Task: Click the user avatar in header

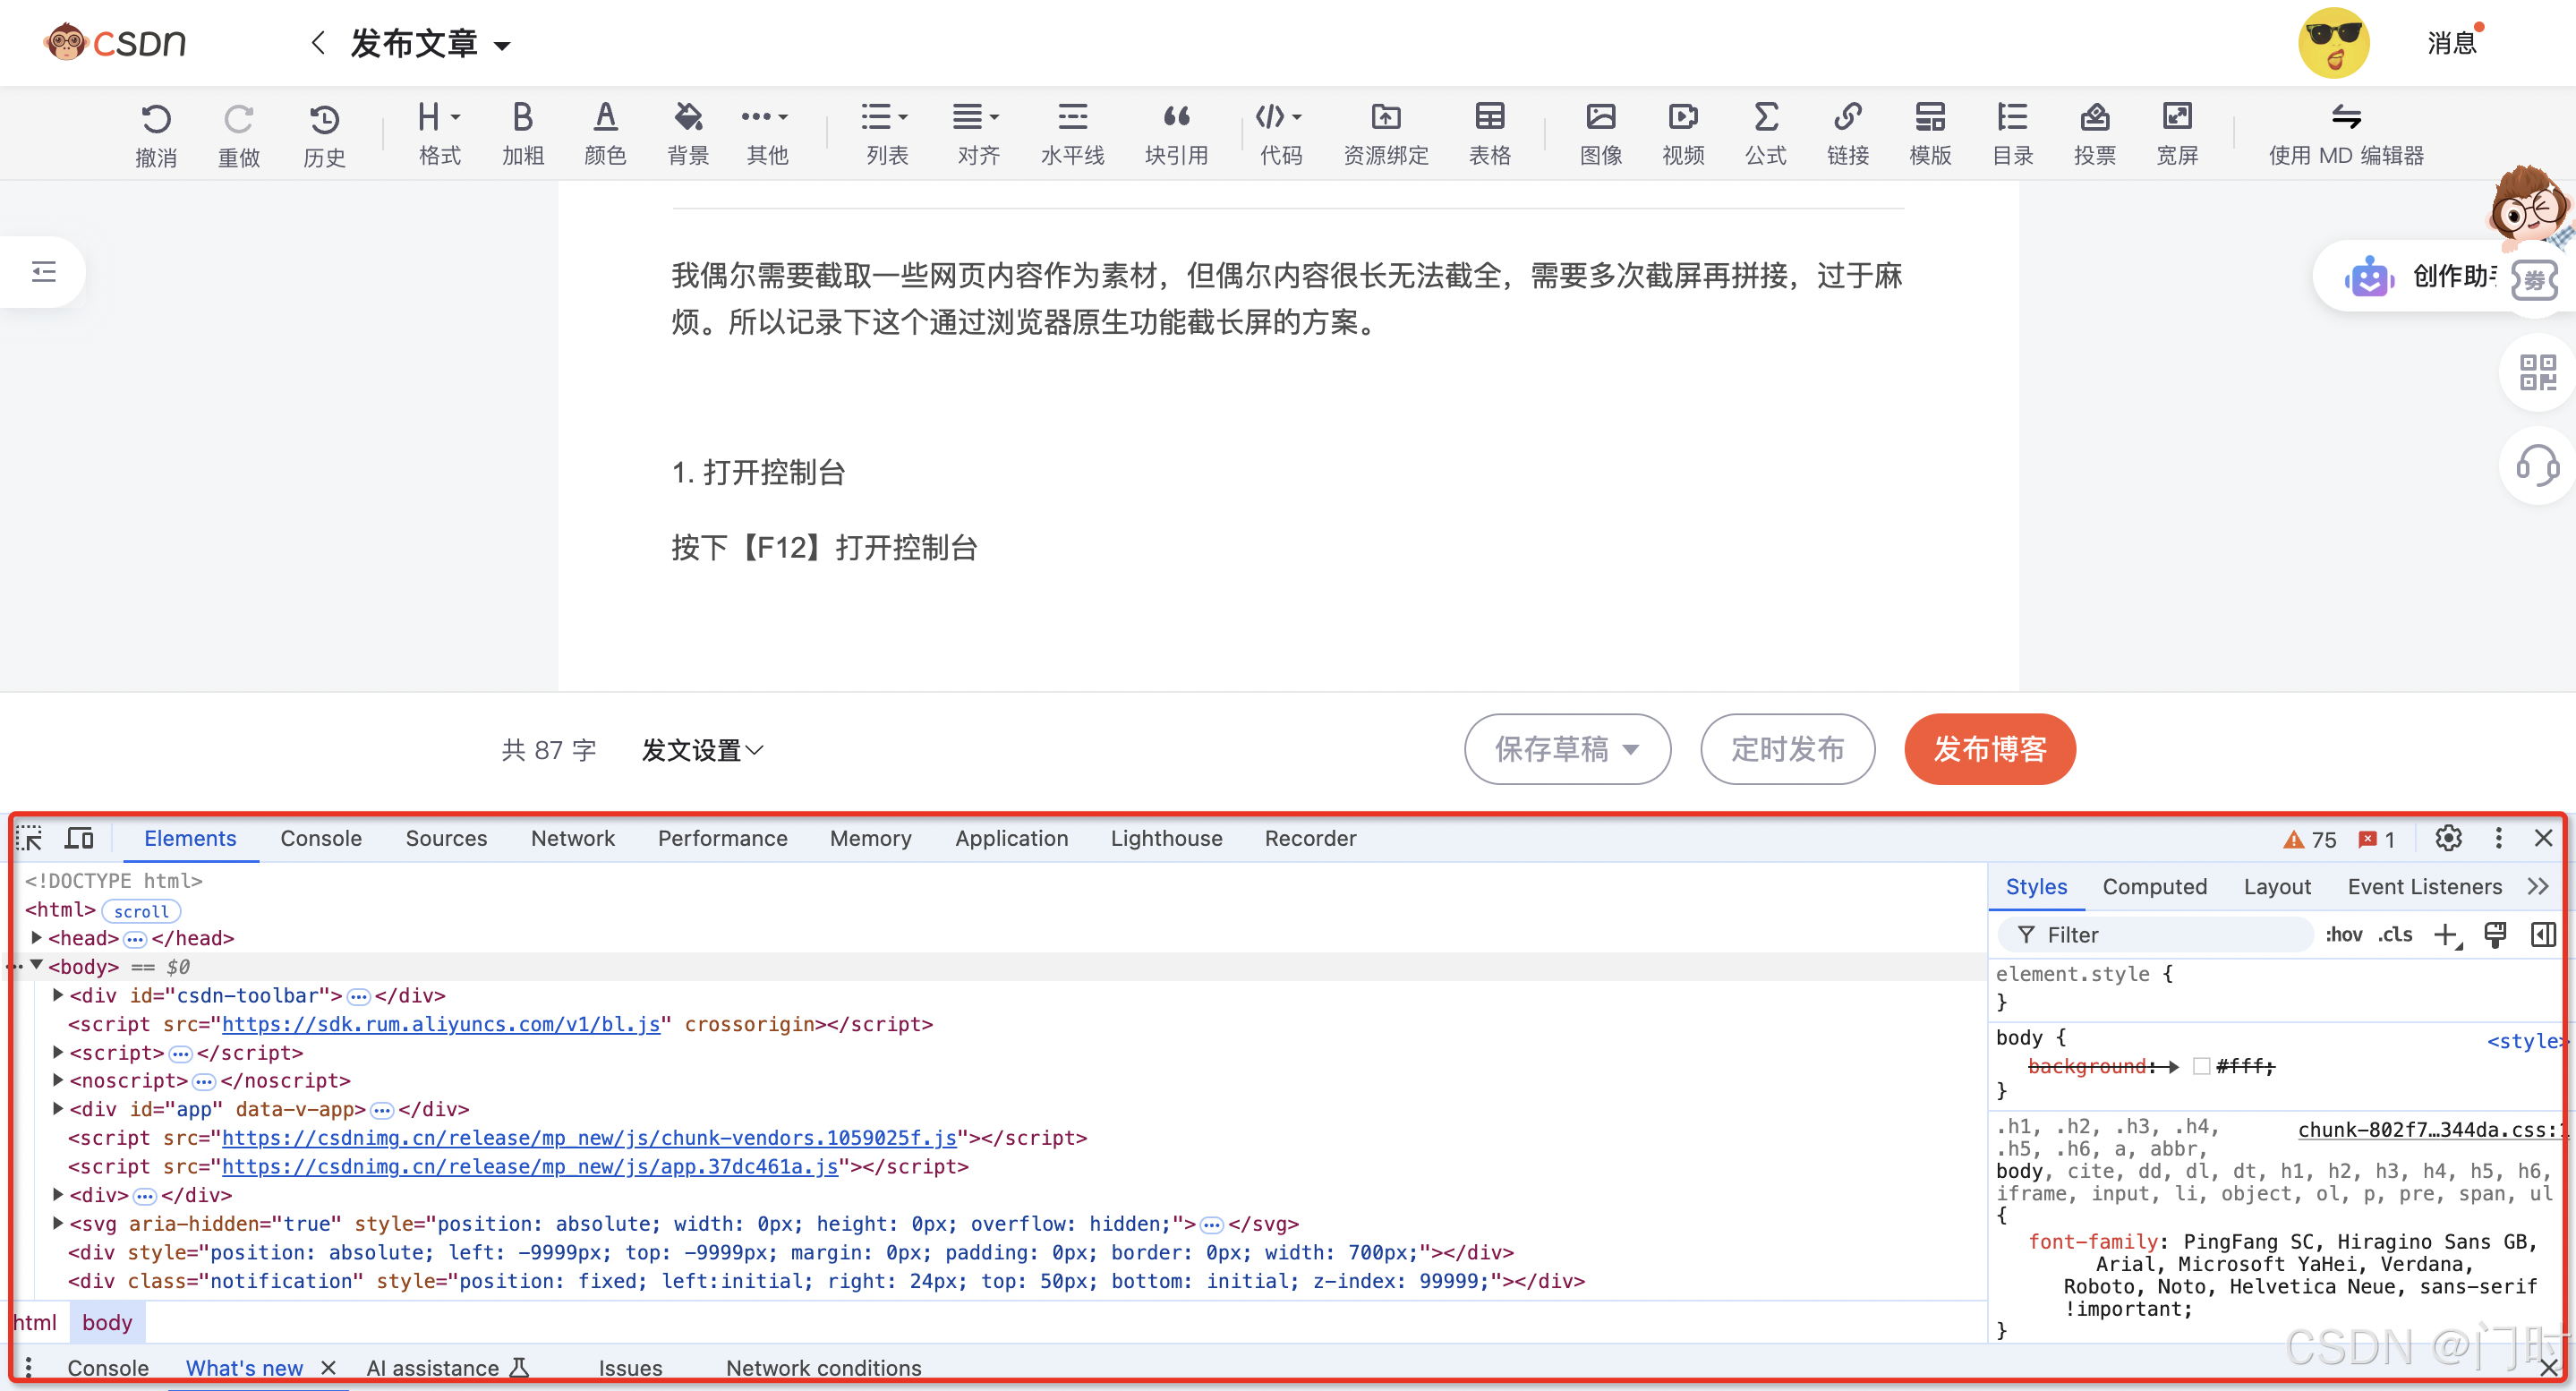Action: click(2333, 43)
